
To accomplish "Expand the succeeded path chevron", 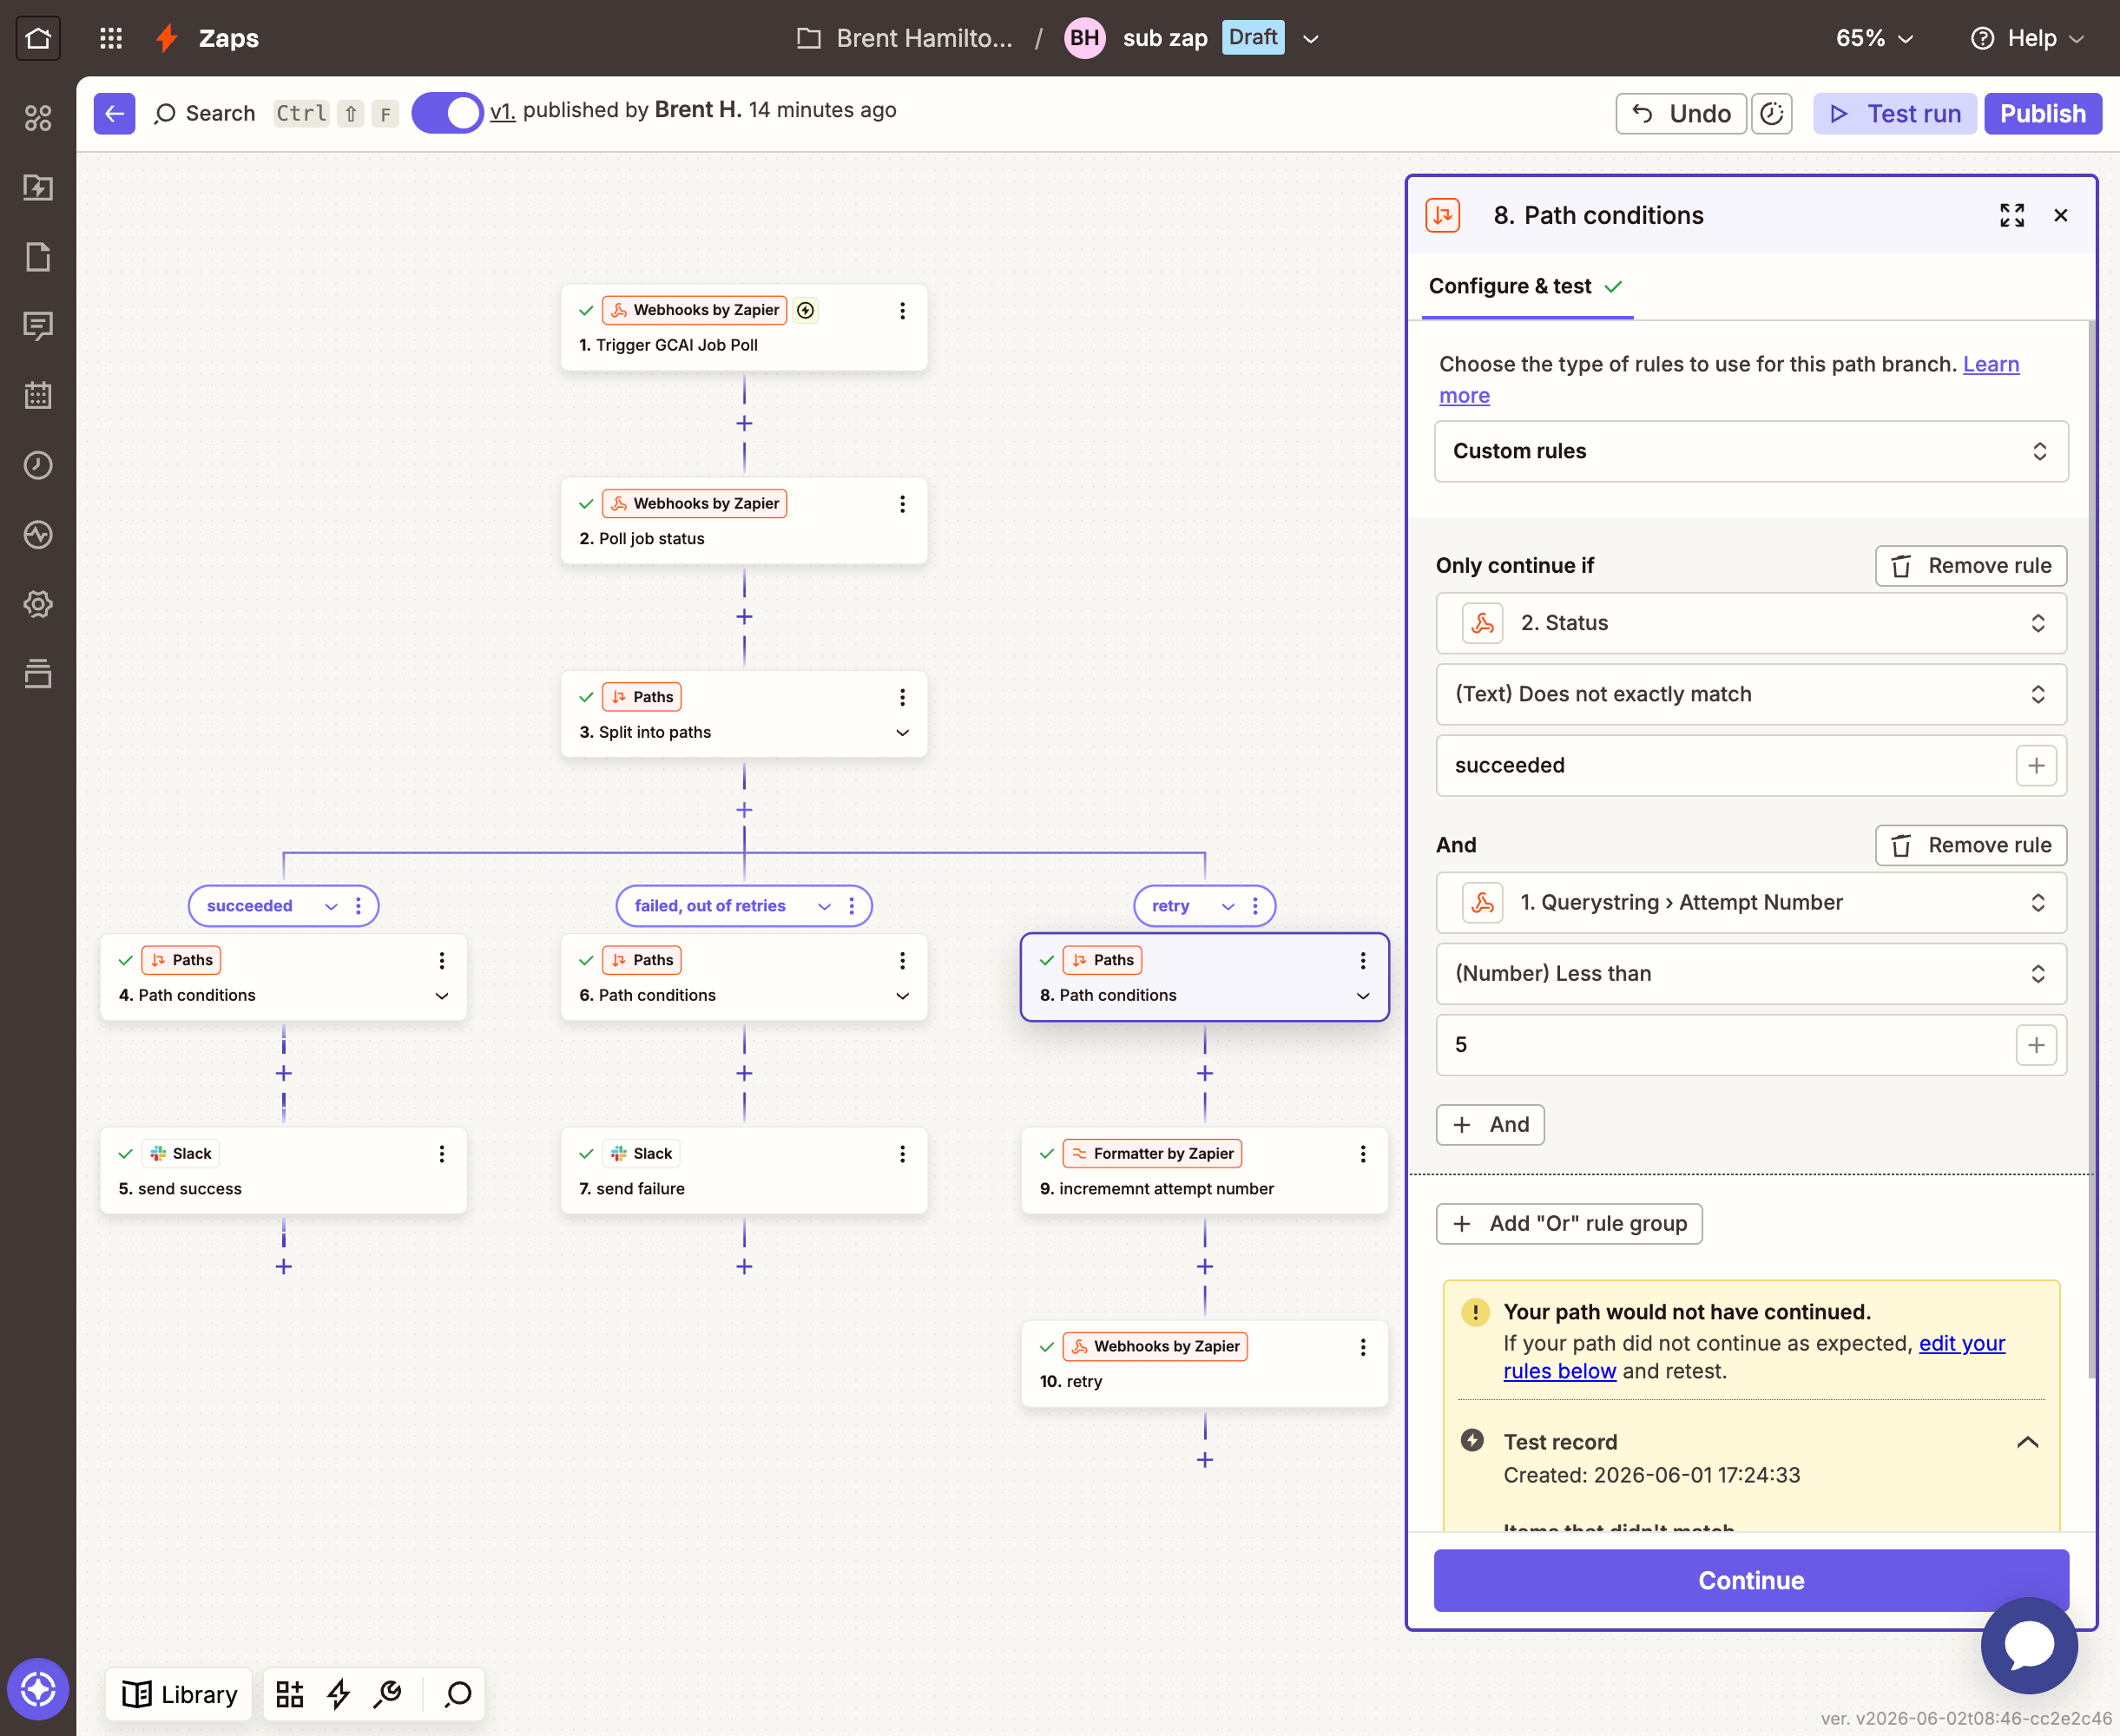I will 331,906.
